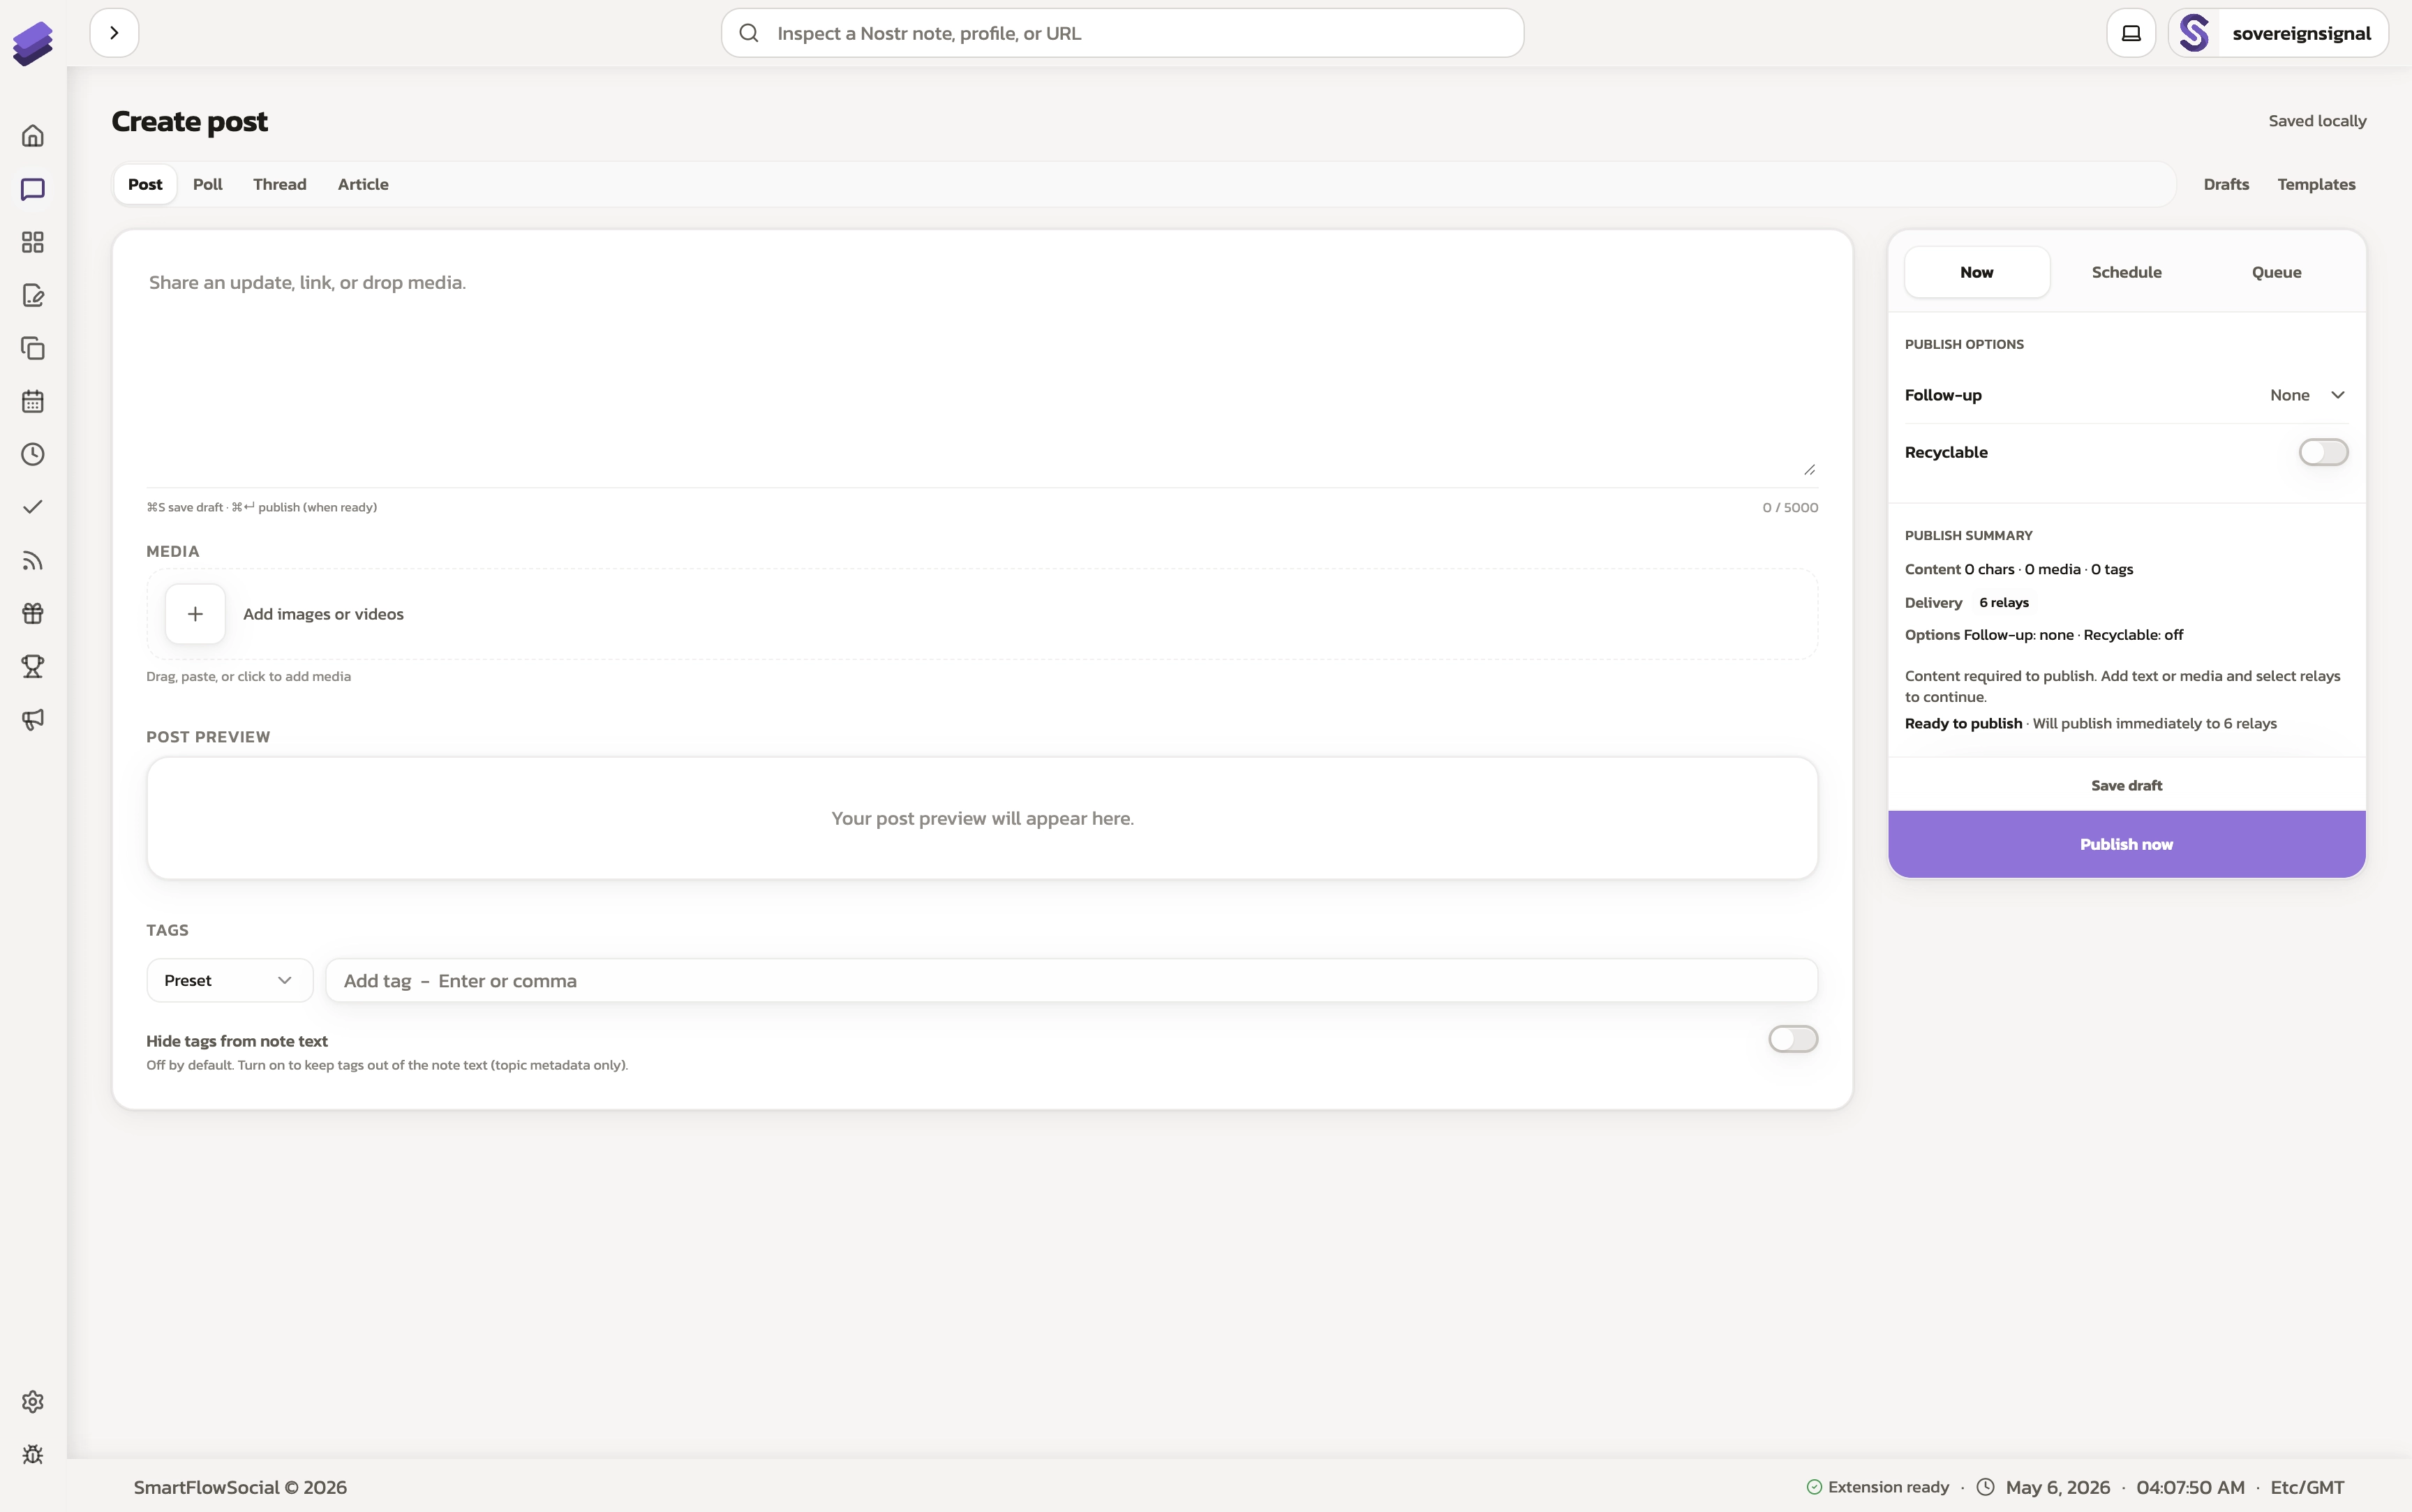Click SmartFlowSocial © 2026 footer text
Screen dimensions: 2412x1512
240,1487
